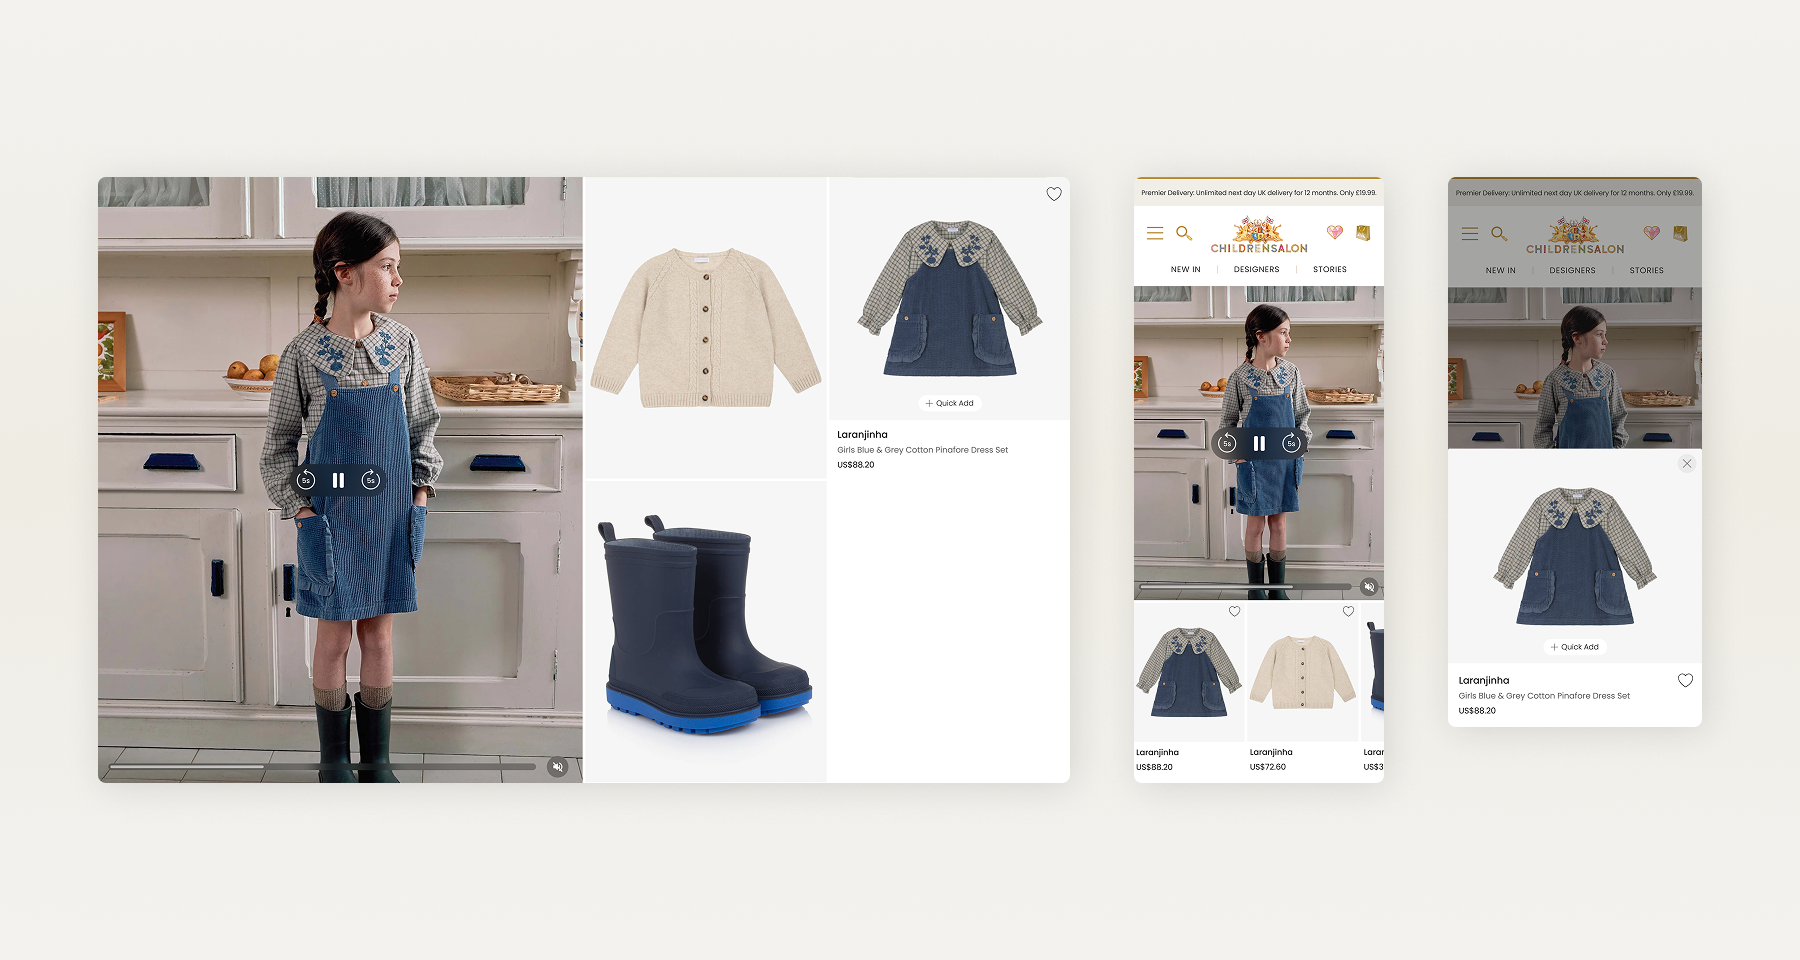The width and height of the screenshot is (1800, 960).
Task: Open search in the middle mobile screen header
Action: point(1184,233)
